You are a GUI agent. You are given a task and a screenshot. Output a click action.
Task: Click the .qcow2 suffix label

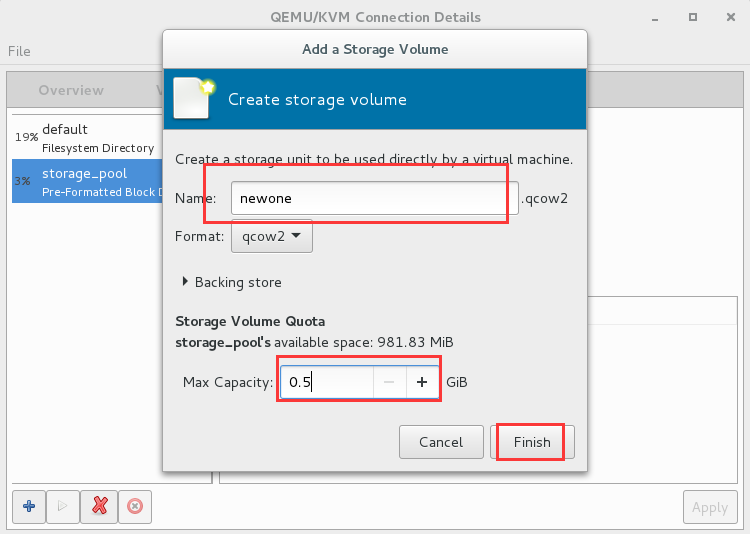pos(544,198)
